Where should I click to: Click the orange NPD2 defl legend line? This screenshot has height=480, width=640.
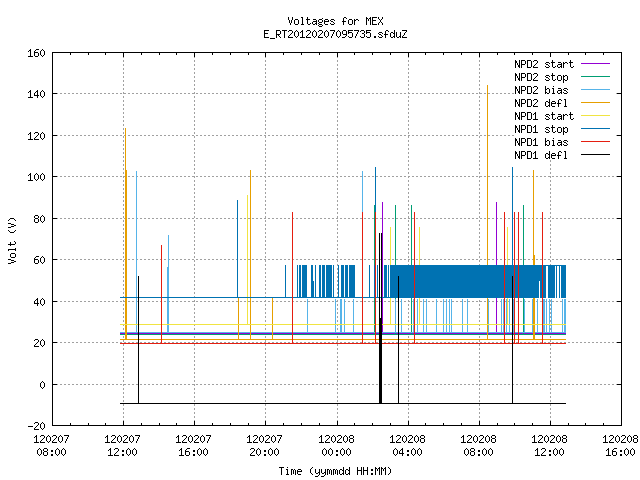click(595, 103)
